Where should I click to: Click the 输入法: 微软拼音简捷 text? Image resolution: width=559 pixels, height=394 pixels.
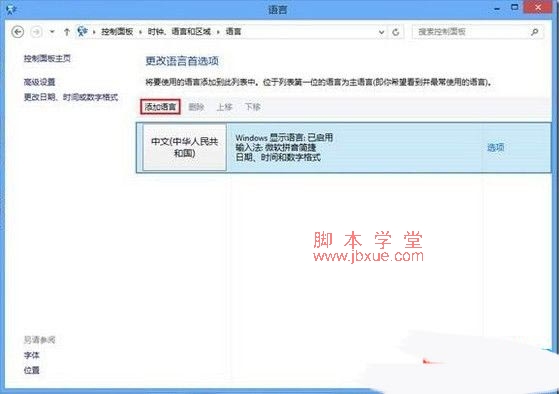point(276,147)
